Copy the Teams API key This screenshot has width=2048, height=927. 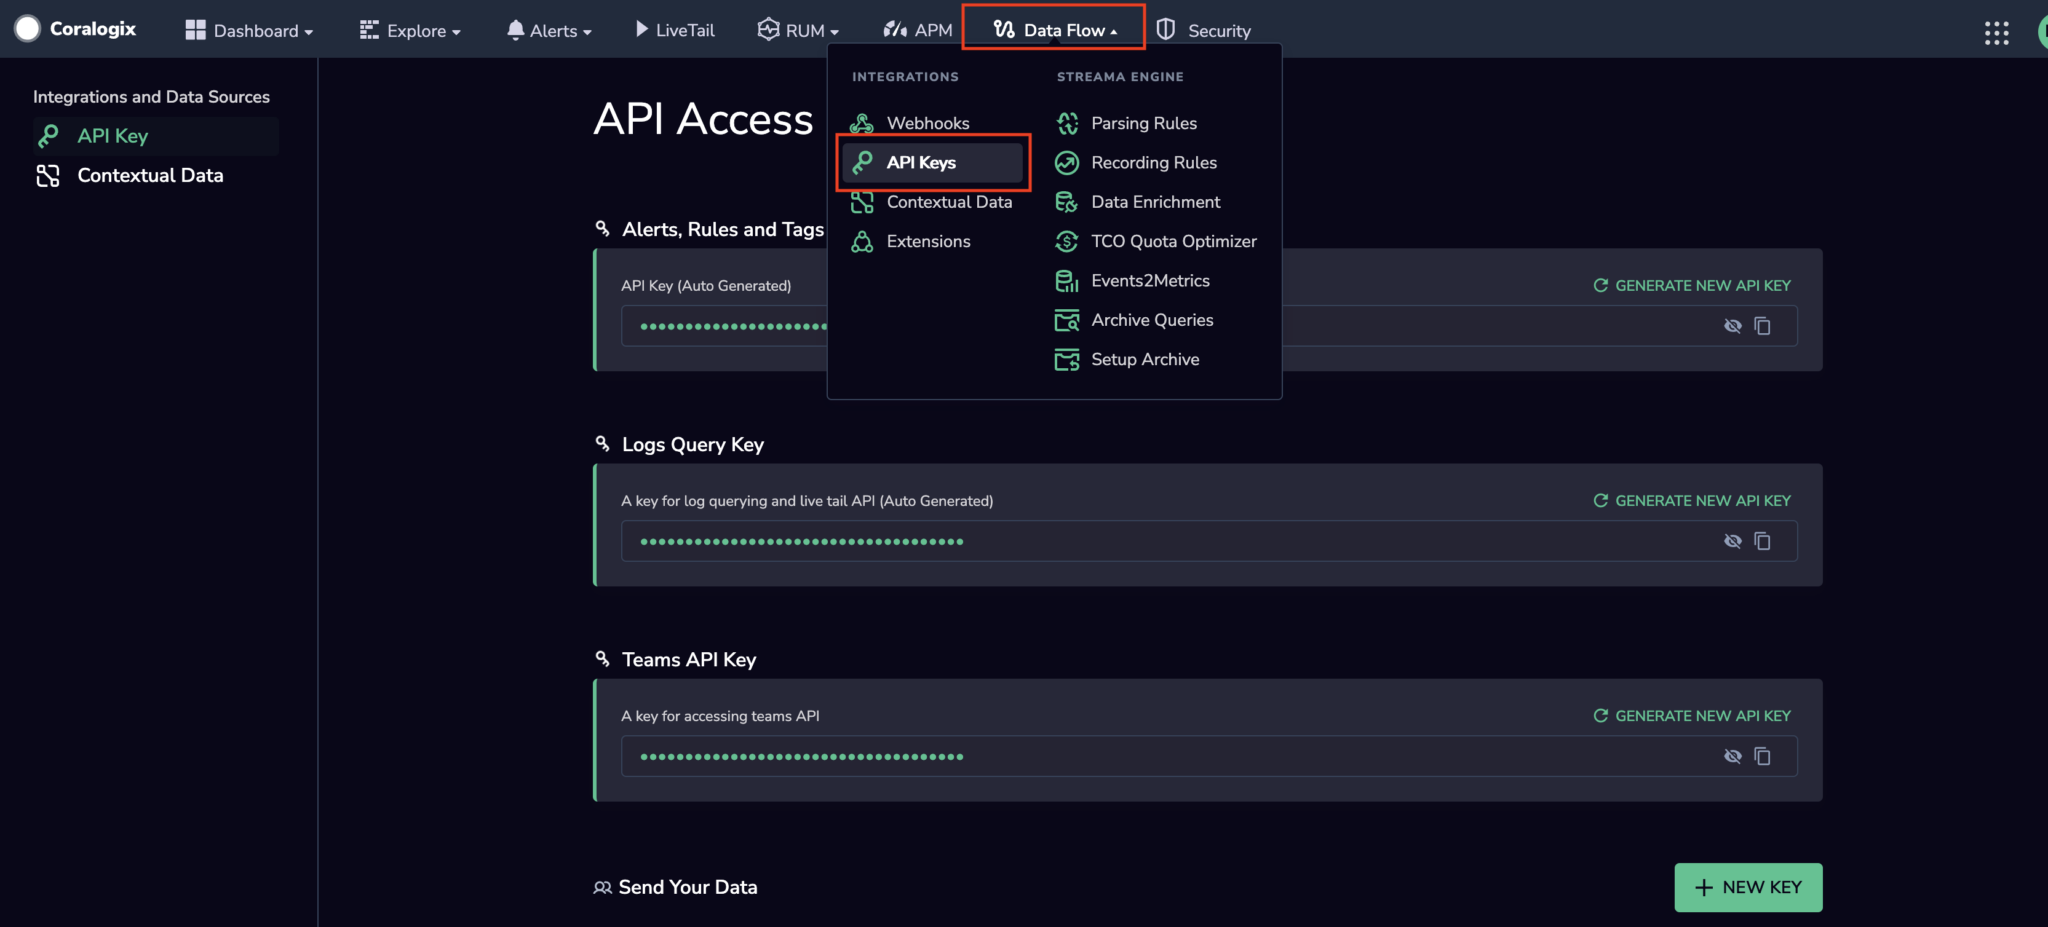pyautogui.click(x=1763, y=756)
